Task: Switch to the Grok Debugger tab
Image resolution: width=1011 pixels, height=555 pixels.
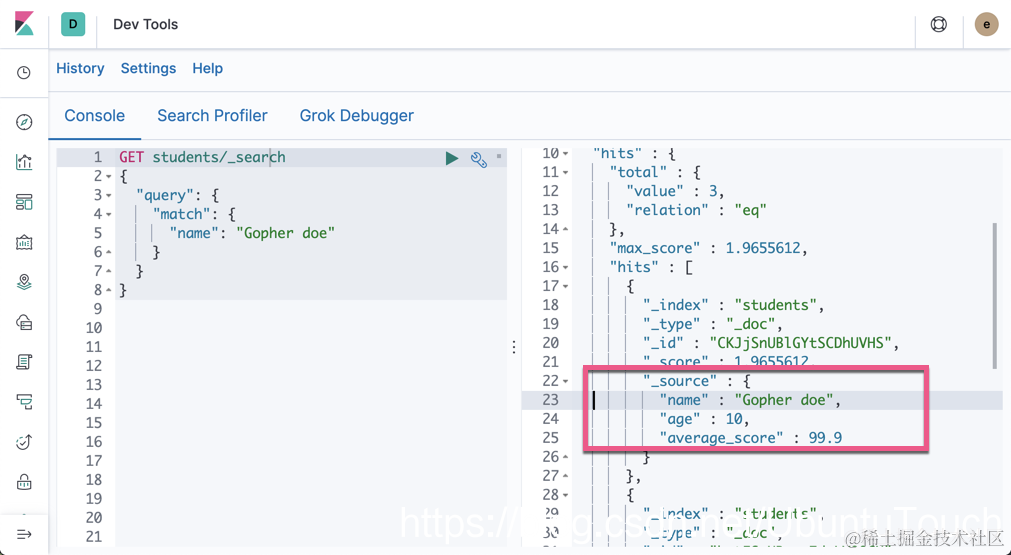Action: point(357,115)
